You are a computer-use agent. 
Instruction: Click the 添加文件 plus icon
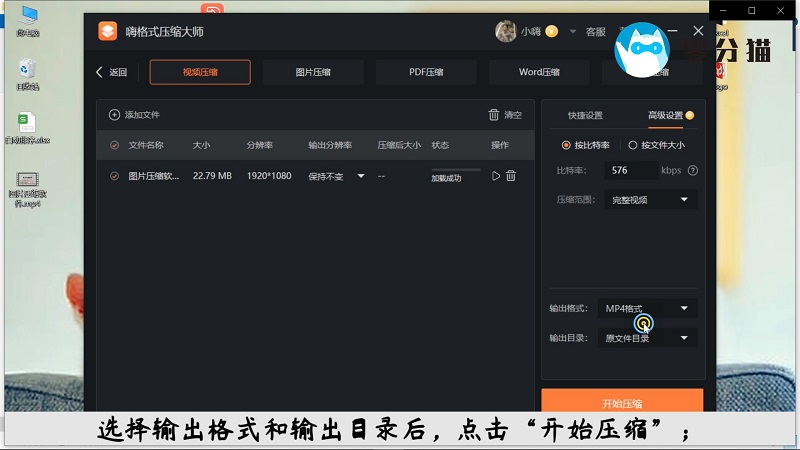pyautogui.click(x=114, y=115)
